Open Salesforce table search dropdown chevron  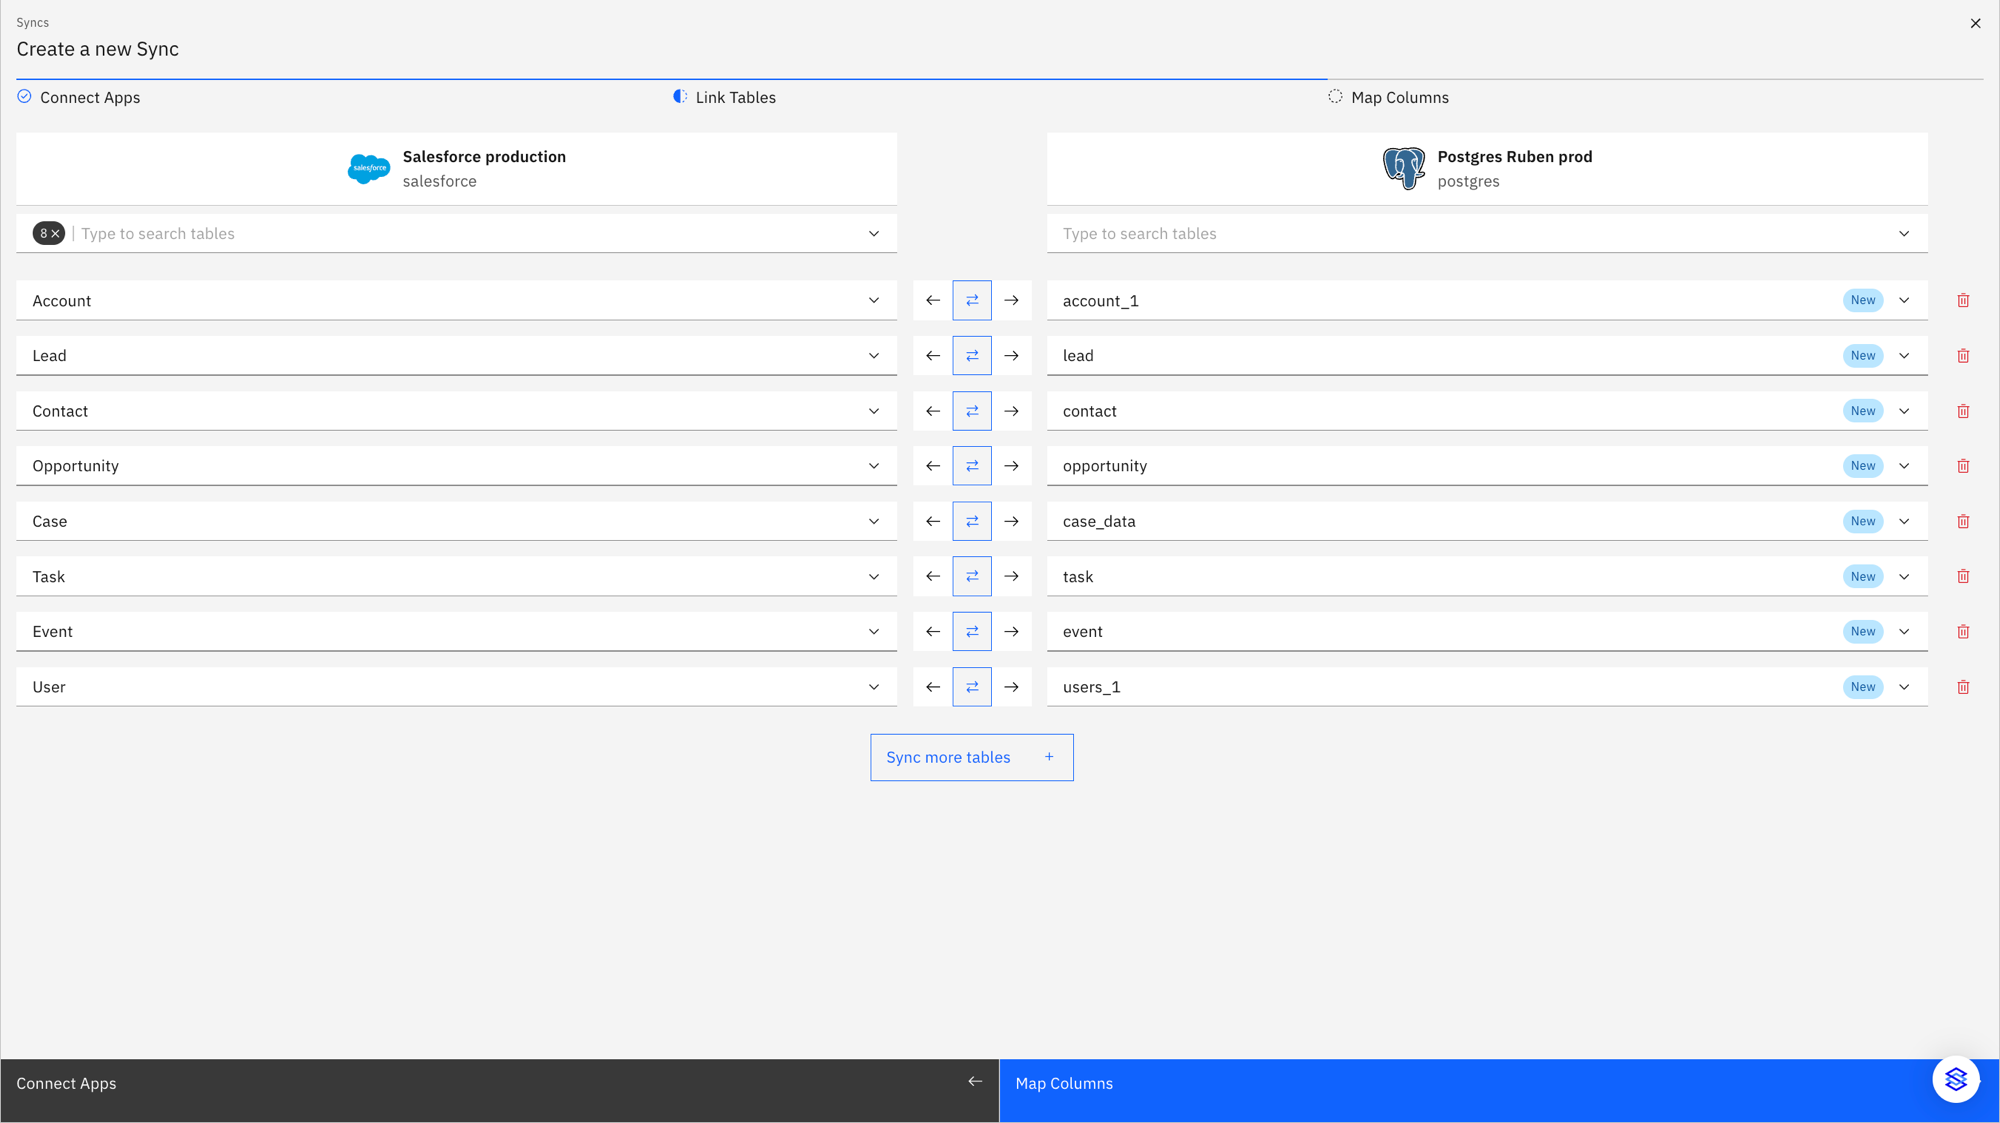(x=874, y=234)
